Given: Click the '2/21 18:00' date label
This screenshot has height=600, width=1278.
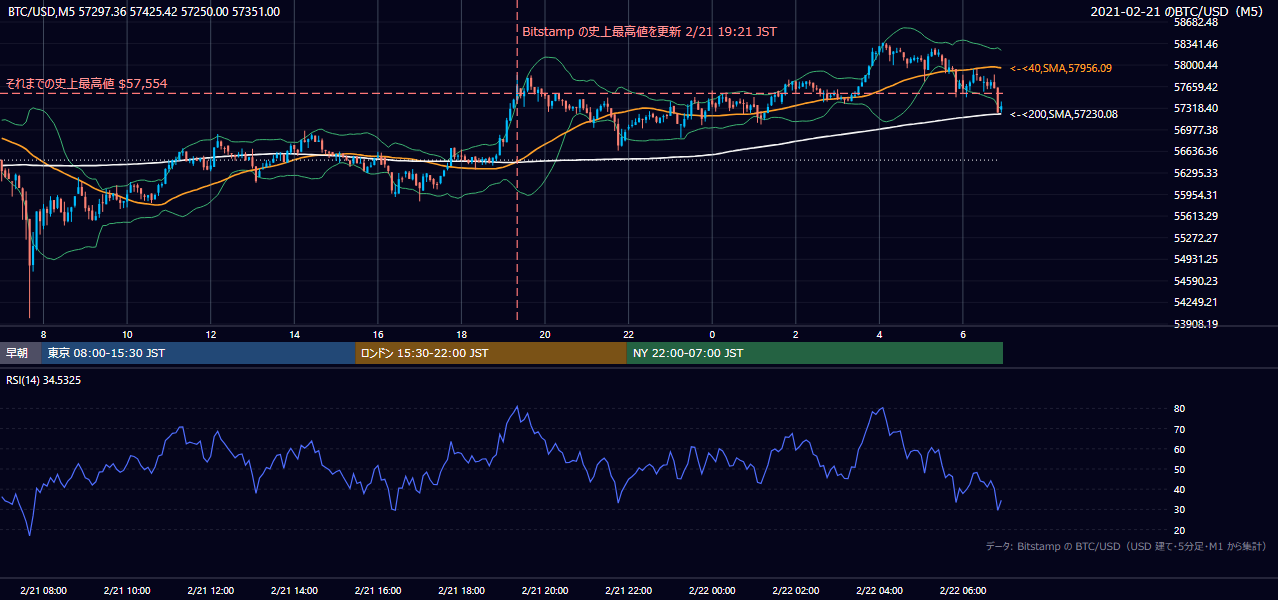Looking at the screenshot, I should (x=461, y=590).
